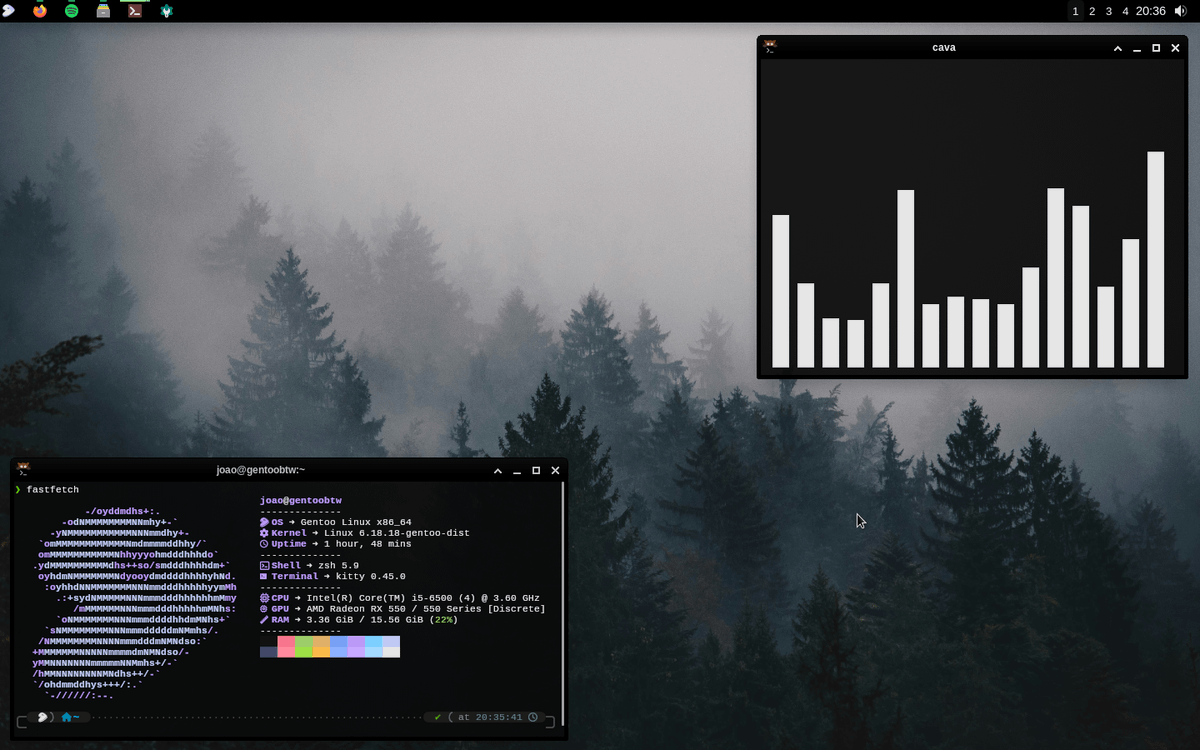Select the blue home icon in the shell prompt
Viewport: 1200px width, 750px height.
click(68, 717)
